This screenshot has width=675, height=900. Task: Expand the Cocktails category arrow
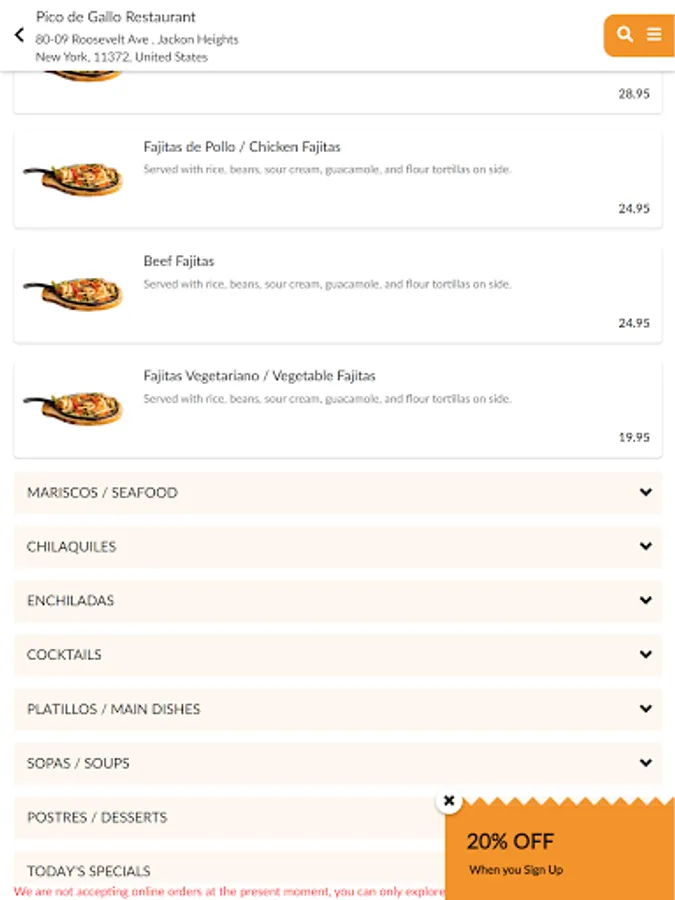coord(646,655)
